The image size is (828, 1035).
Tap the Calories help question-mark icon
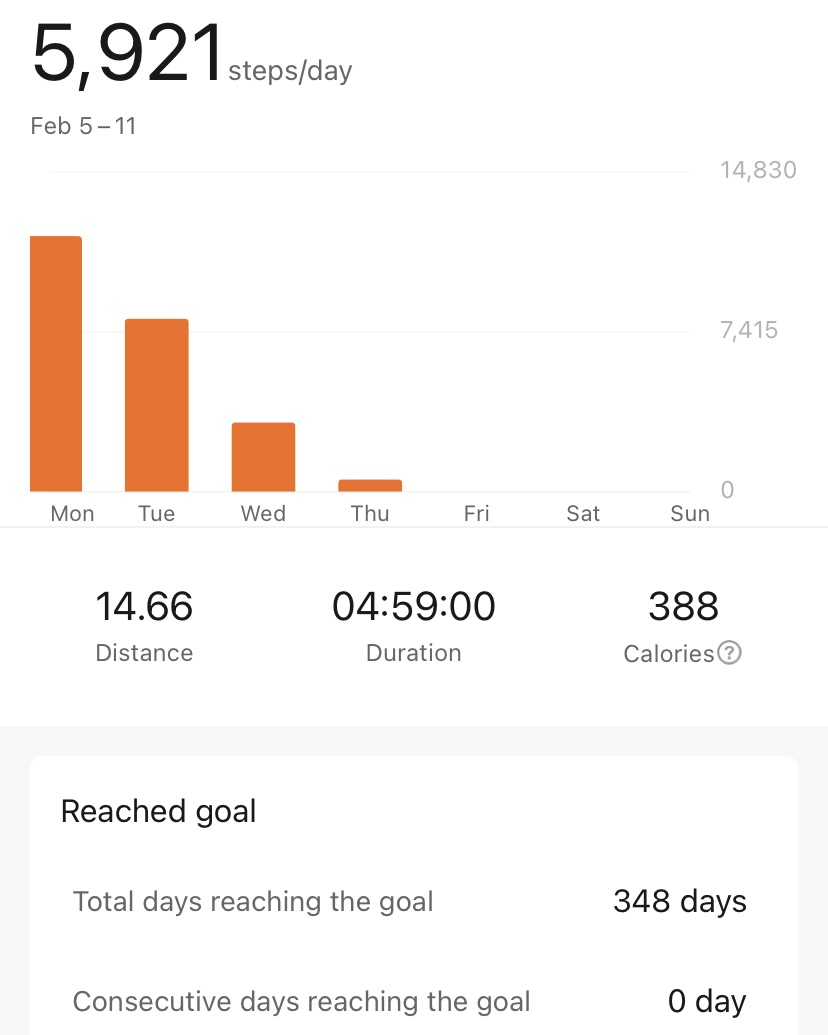tap(729, 653)
